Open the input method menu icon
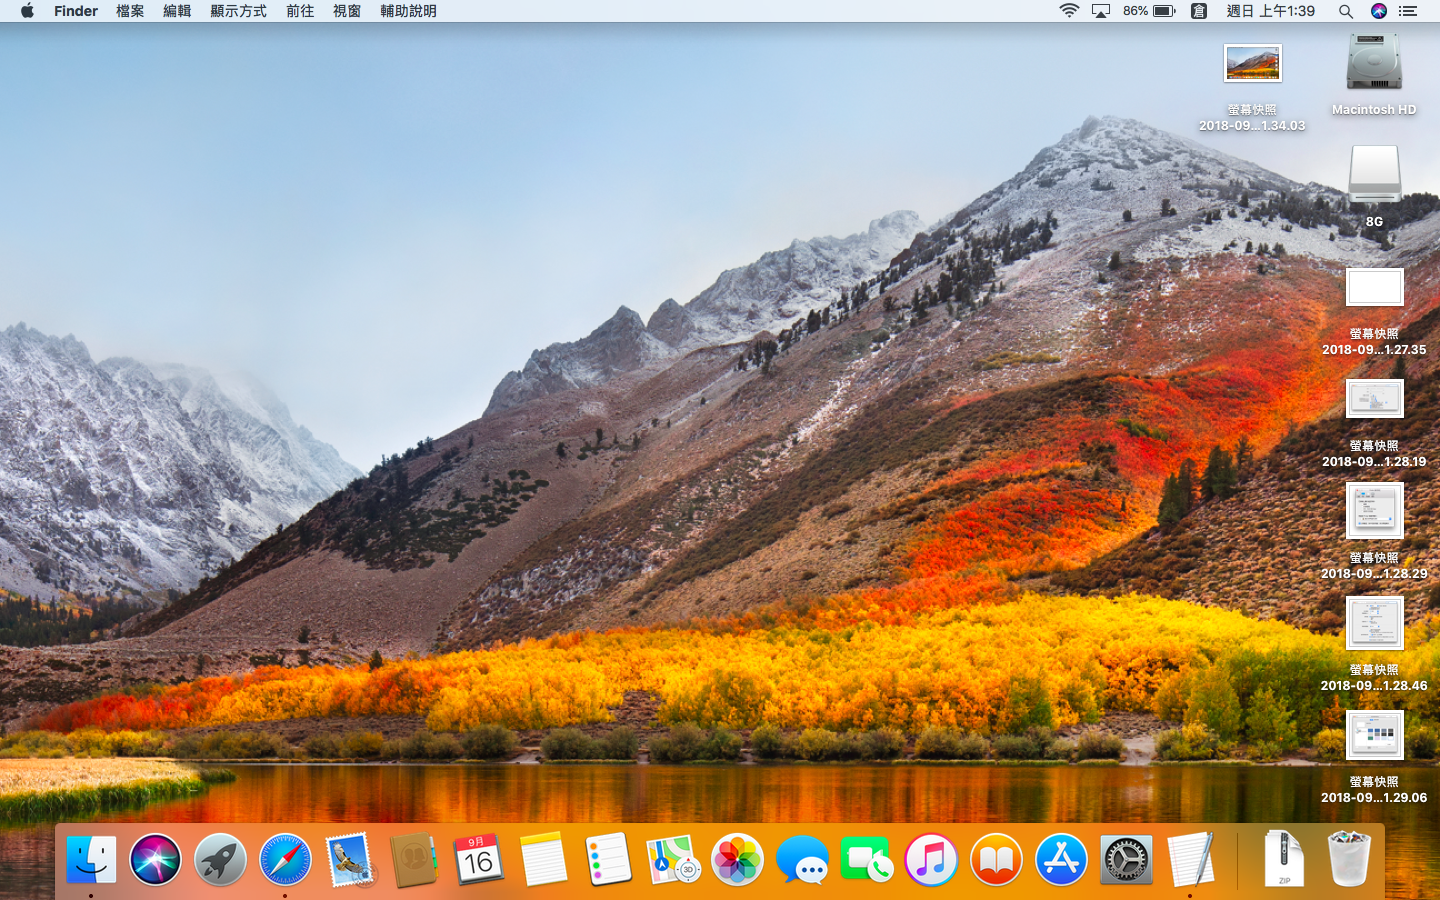This screenshot has height=900, width=1440. pyautogui.click(x=1199, y=11)
